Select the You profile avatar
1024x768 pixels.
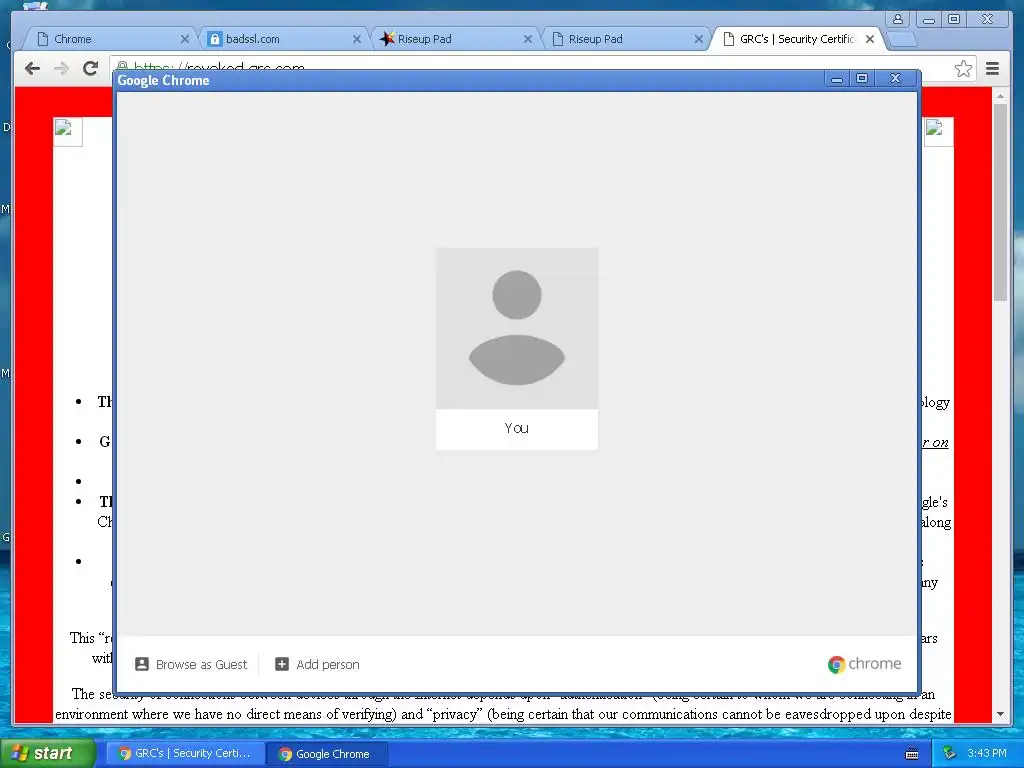coord(517,328)
